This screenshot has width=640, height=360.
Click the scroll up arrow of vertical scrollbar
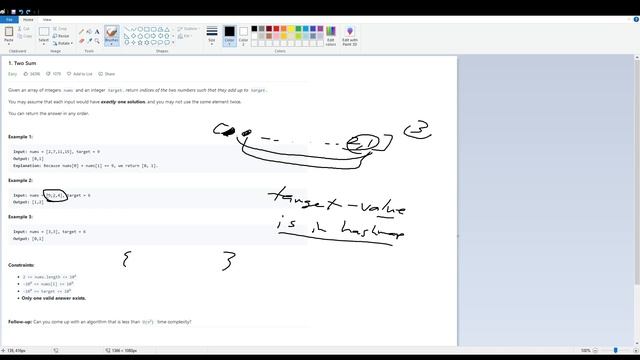pyautogui.click(x=636, y=58)
